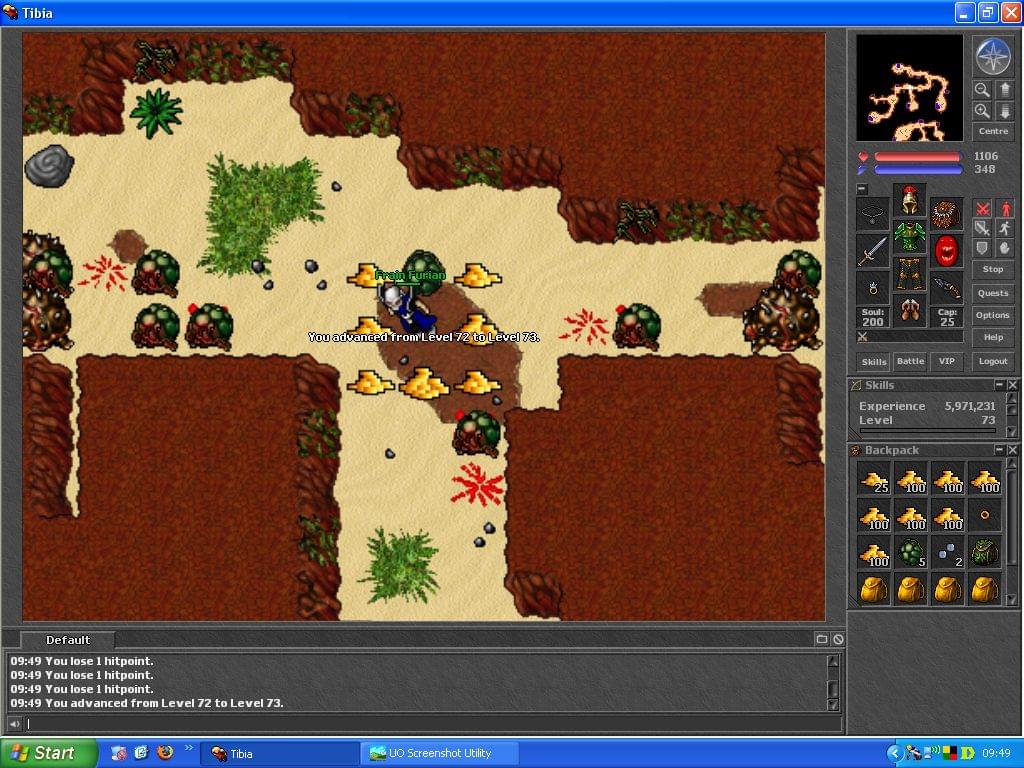Switch to UO Screenshot Utility taskbar item
Screen dimensions: 1024x768
[x=440, y=754]
